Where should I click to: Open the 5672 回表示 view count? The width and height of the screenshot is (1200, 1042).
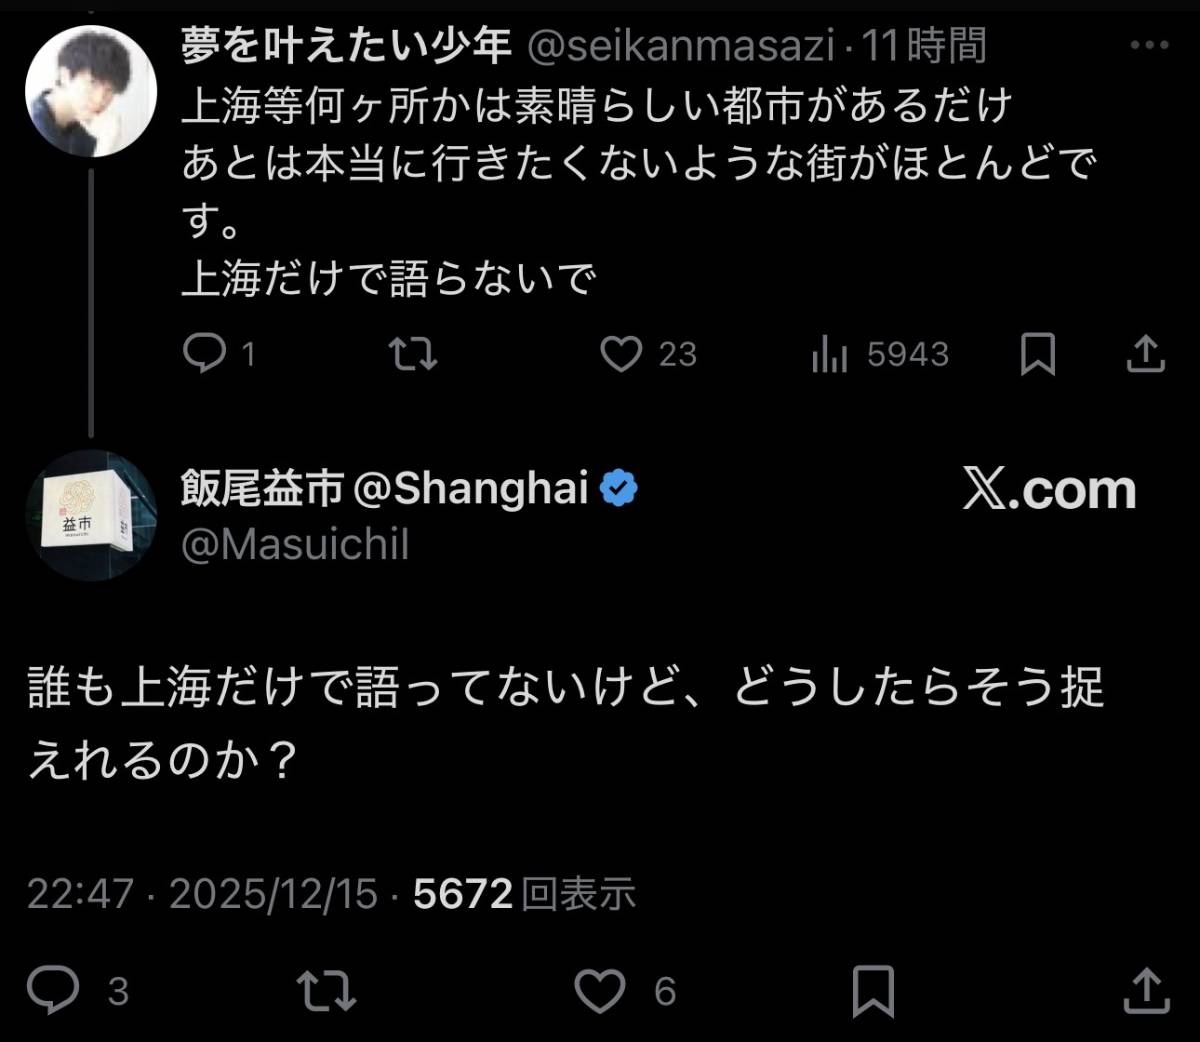pyautogui.click(x=524, y=893)
